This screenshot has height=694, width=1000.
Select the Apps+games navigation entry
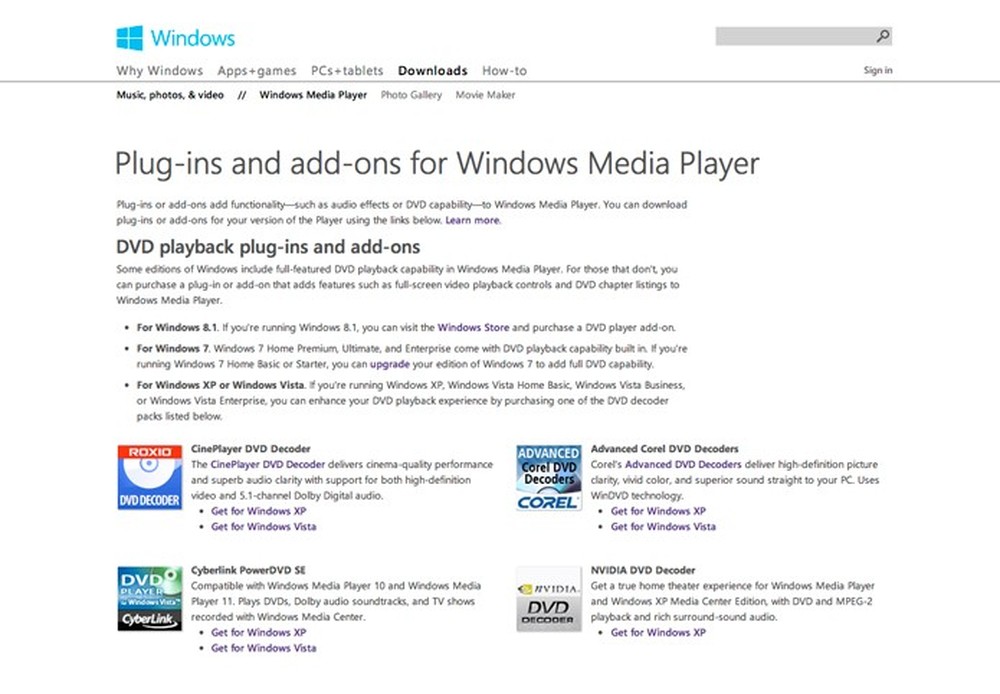pos(256,71)
